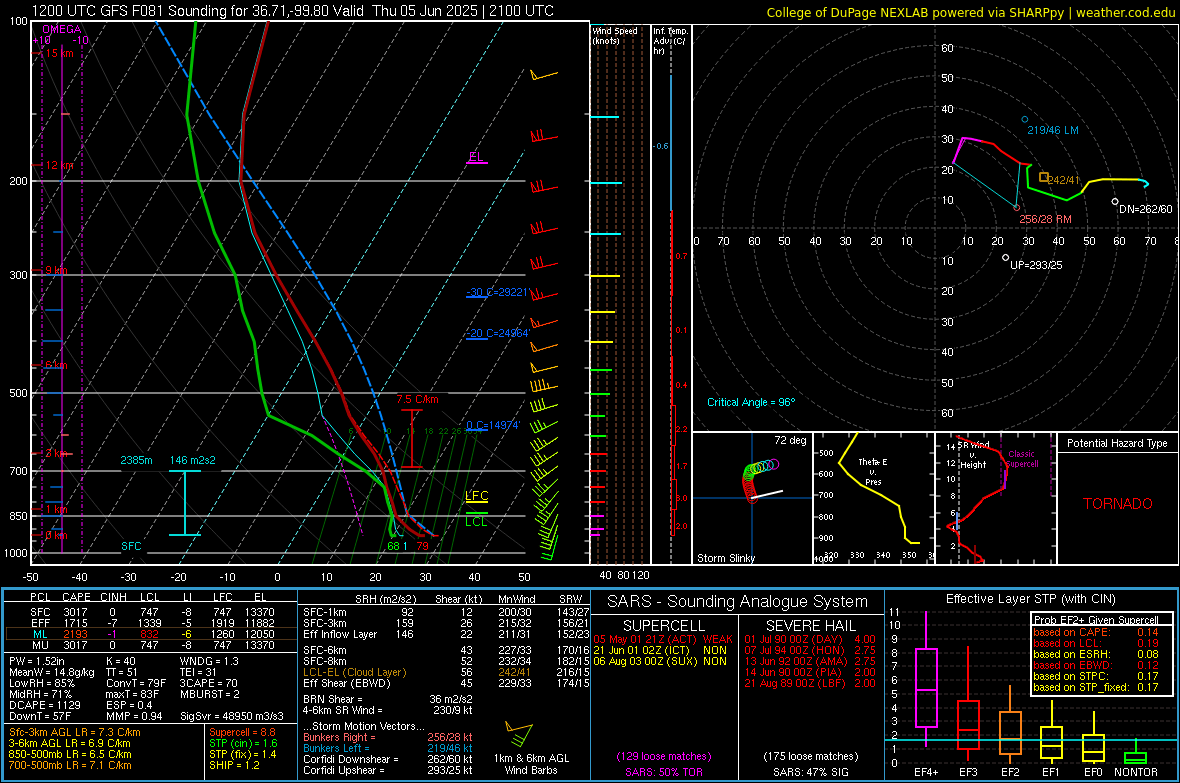Click the 2385m effective inflow label
The height and width of the screenshot is (783, 1180).
pyautogui.click(x=136, y=460)
